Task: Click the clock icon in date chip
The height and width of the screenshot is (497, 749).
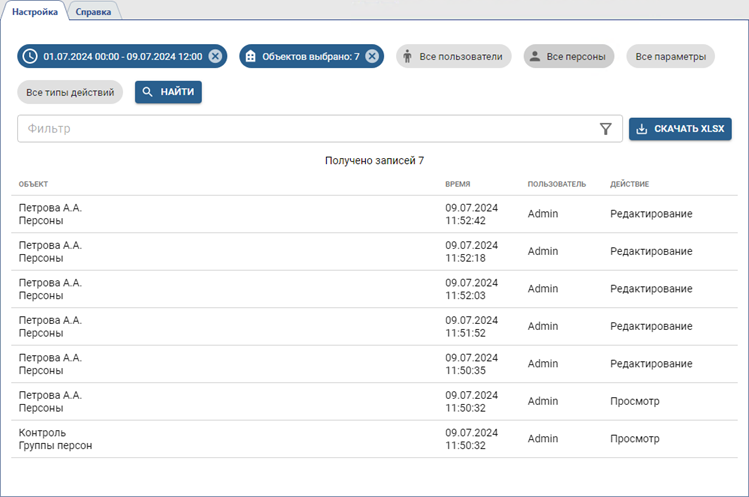Action: coord(30,56)
